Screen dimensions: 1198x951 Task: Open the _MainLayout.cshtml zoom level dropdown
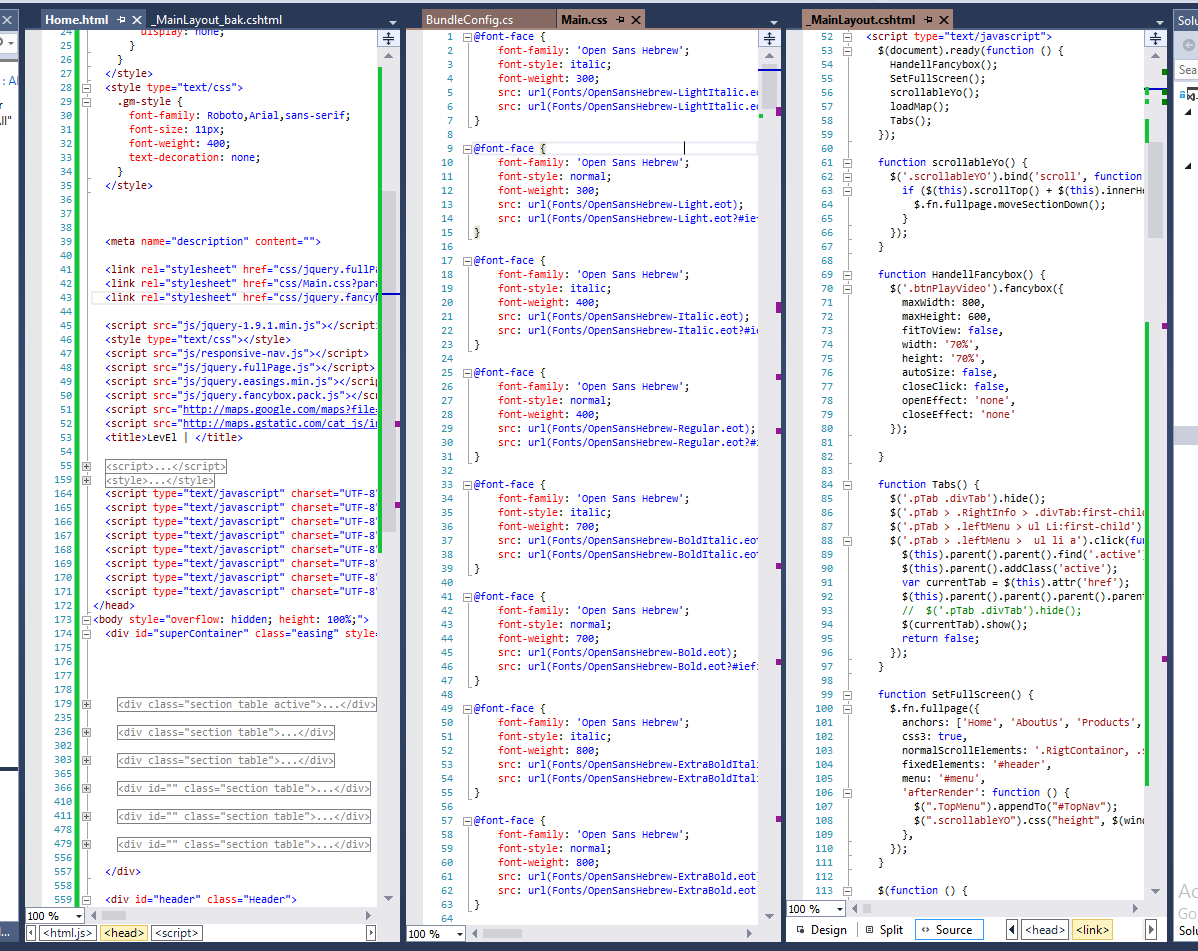[x=840, y=909]
